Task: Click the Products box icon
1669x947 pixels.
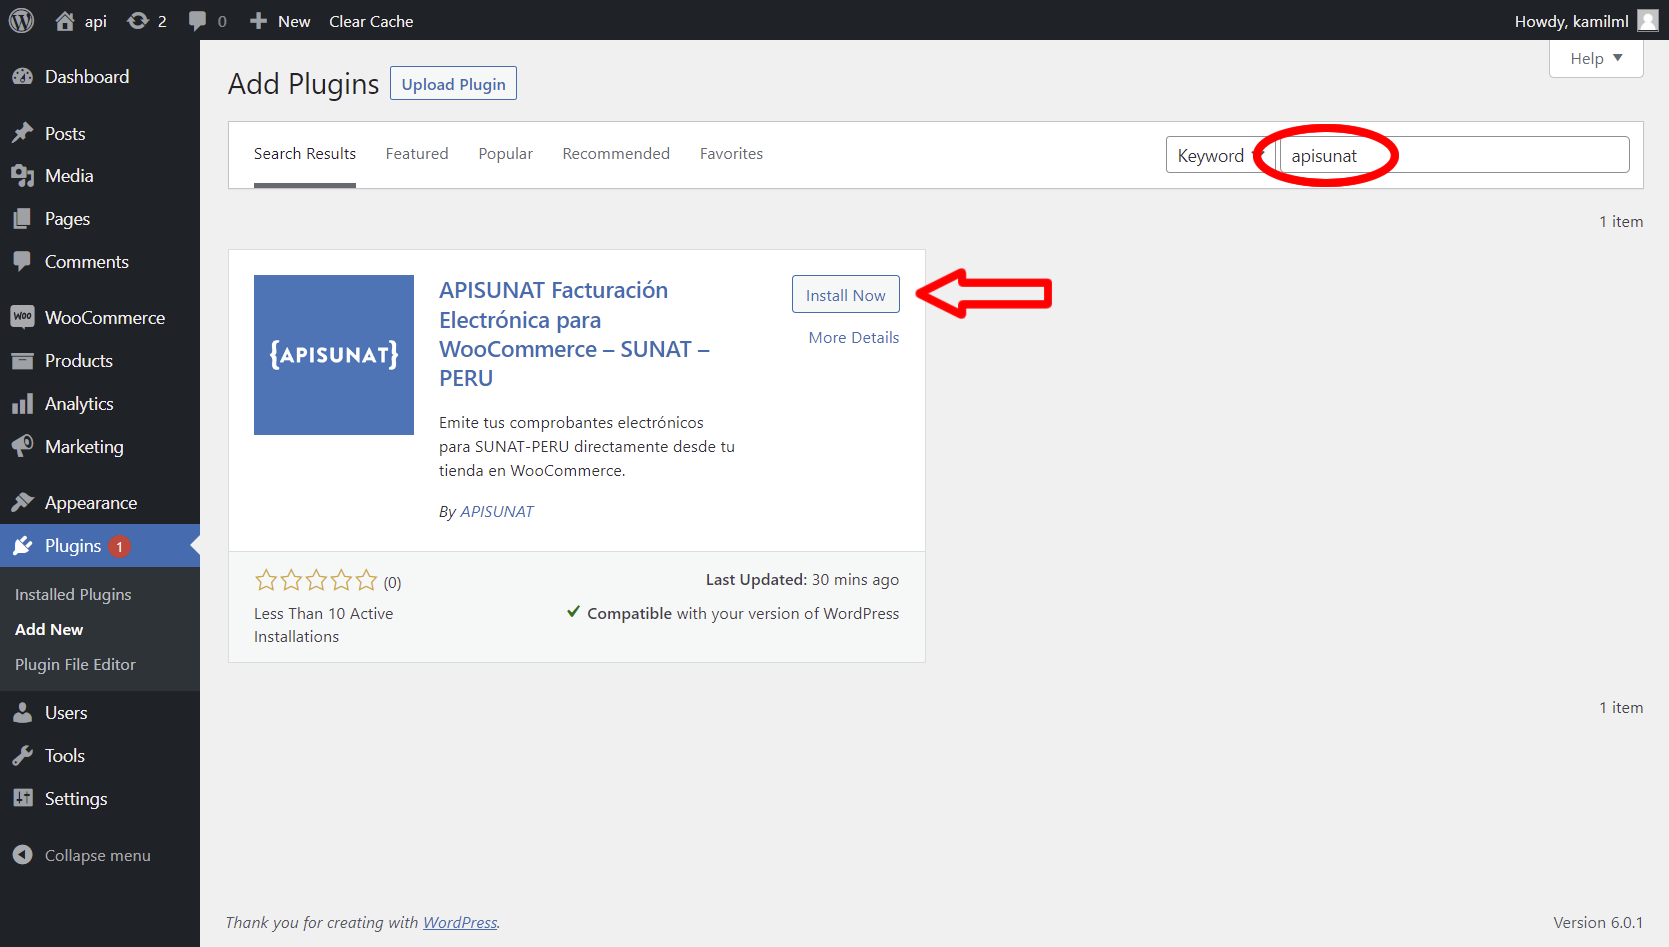Action: pos(22,361)
